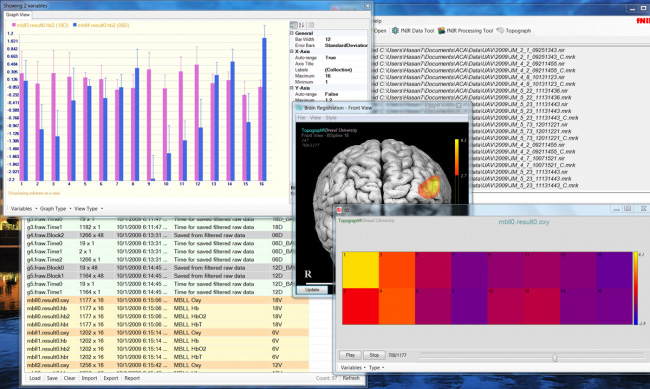Select the mbll0.result0.oxy row
650x389 pixels.
coord(167,300)
